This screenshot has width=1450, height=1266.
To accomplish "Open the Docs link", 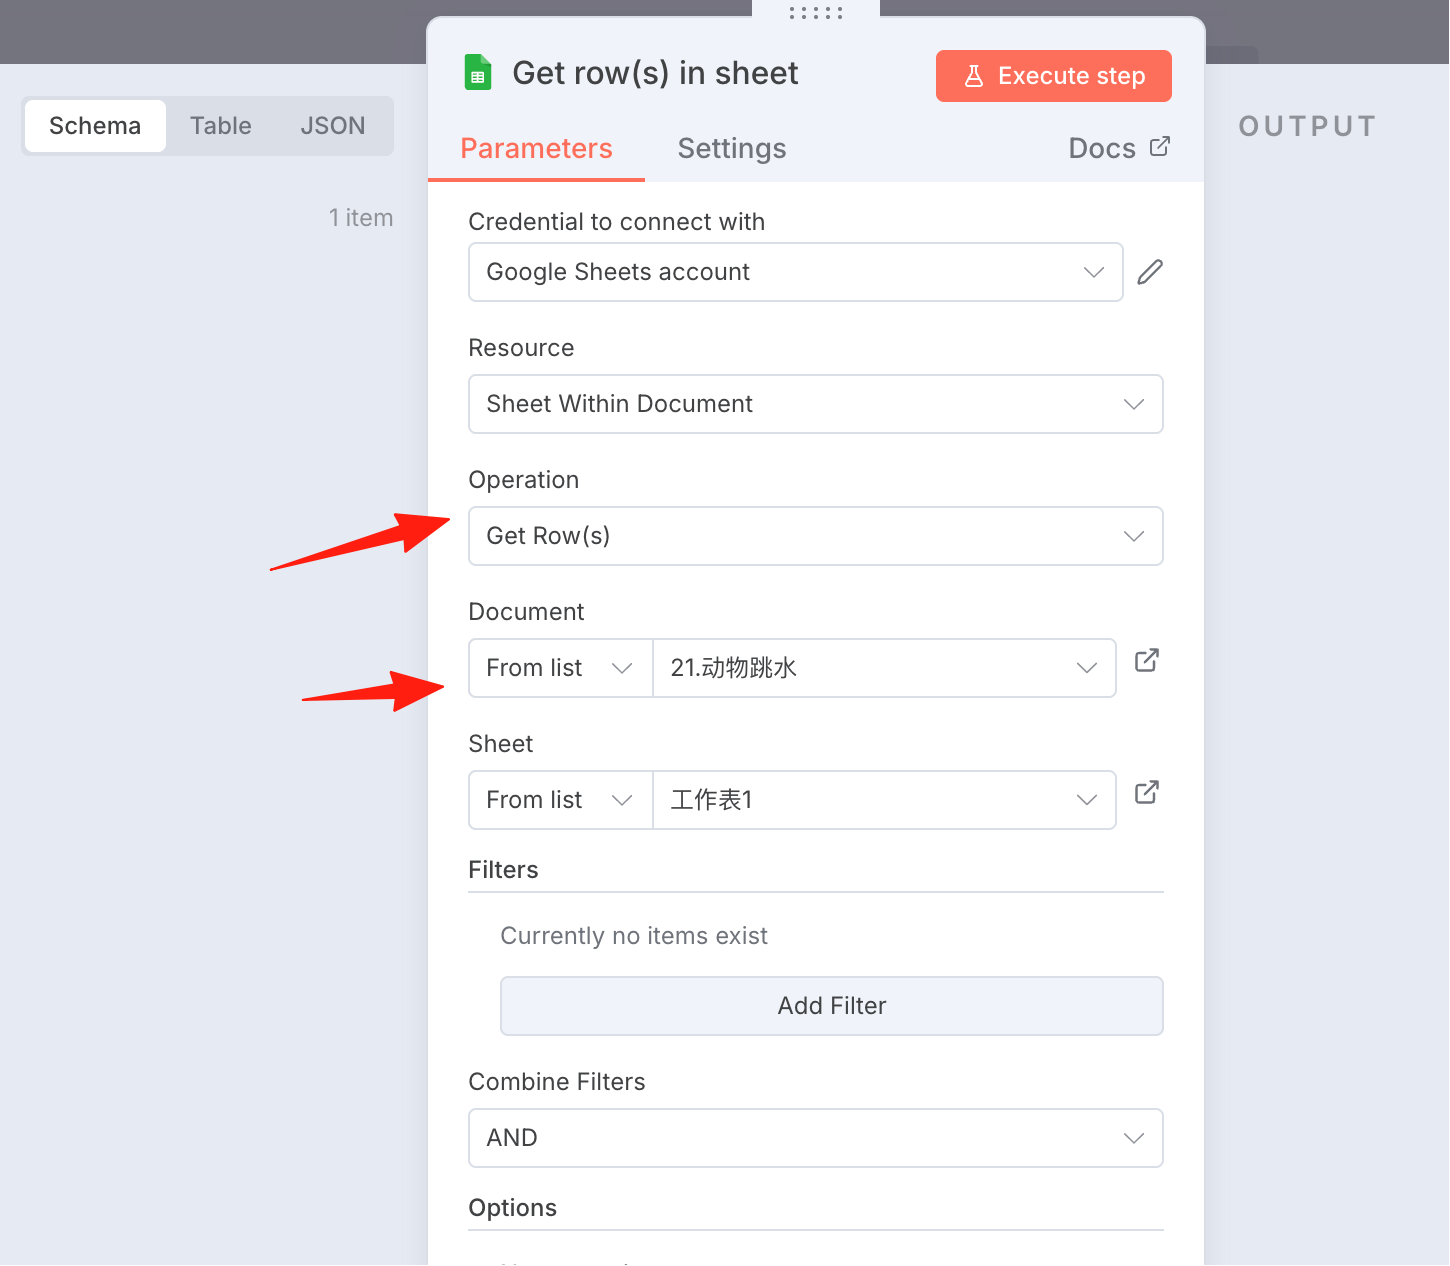I will 1119,148.
